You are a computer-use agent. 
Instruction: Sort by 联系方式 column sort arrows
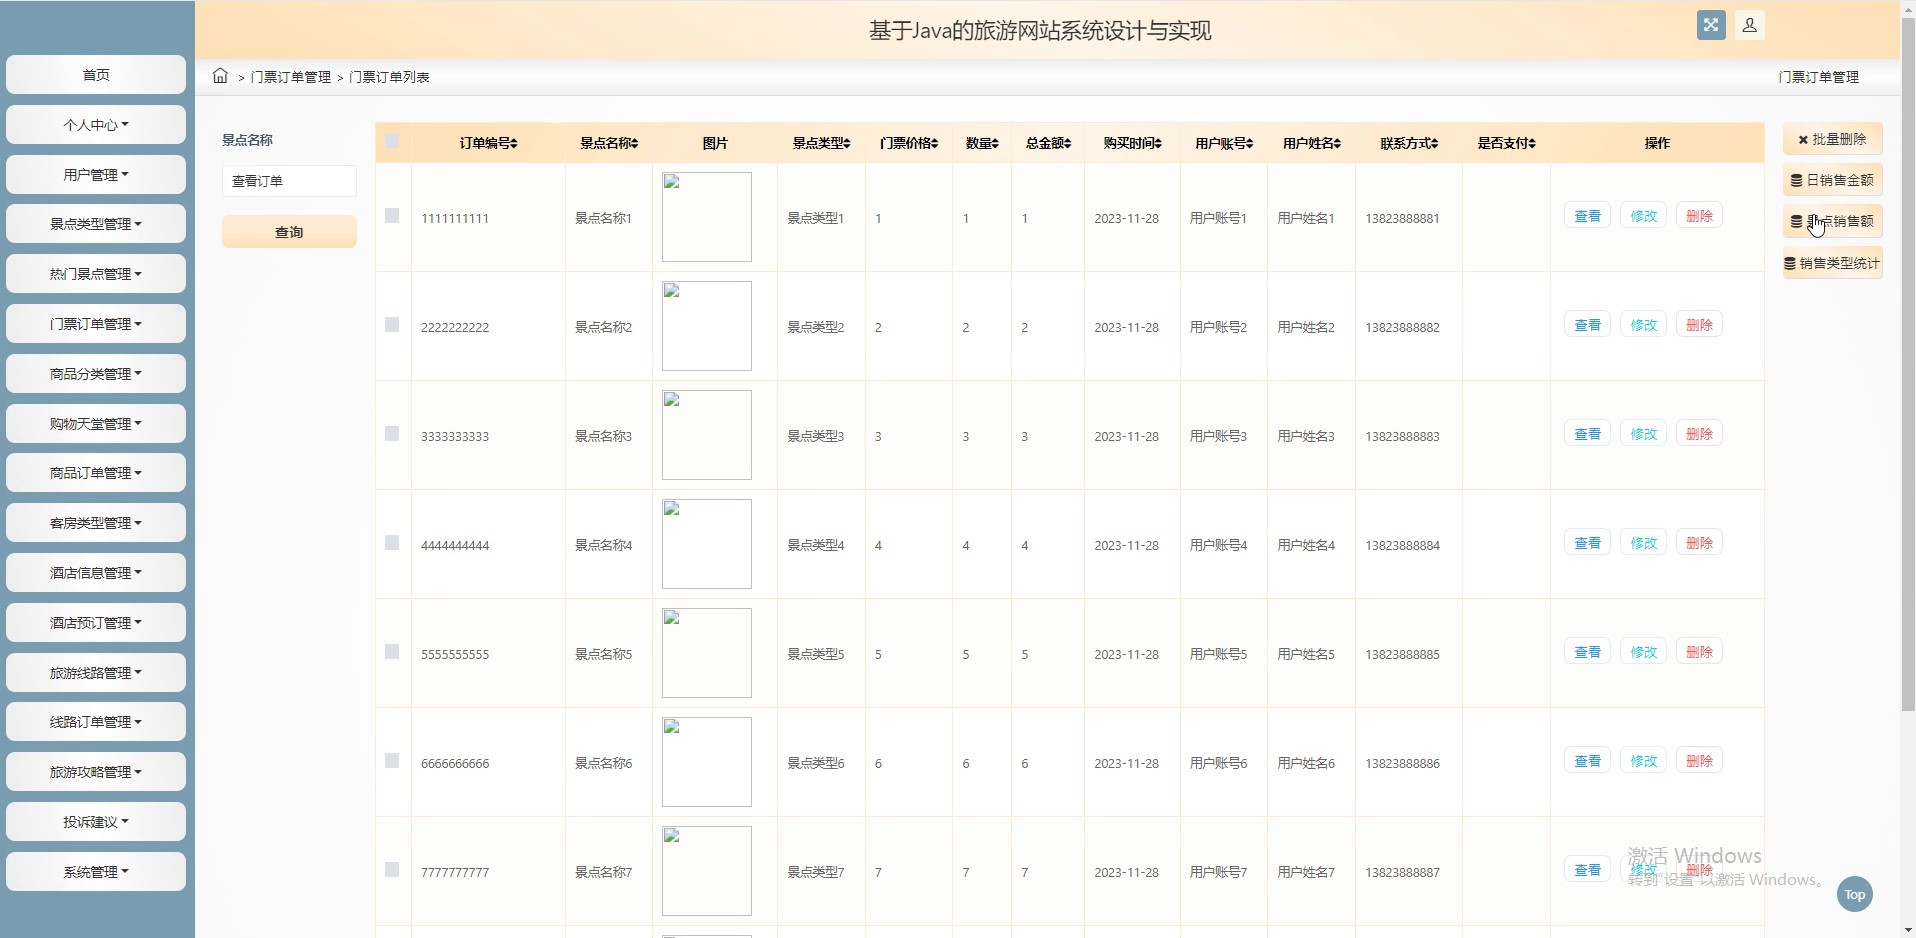pyautogui.click(x=1435, y=144)
